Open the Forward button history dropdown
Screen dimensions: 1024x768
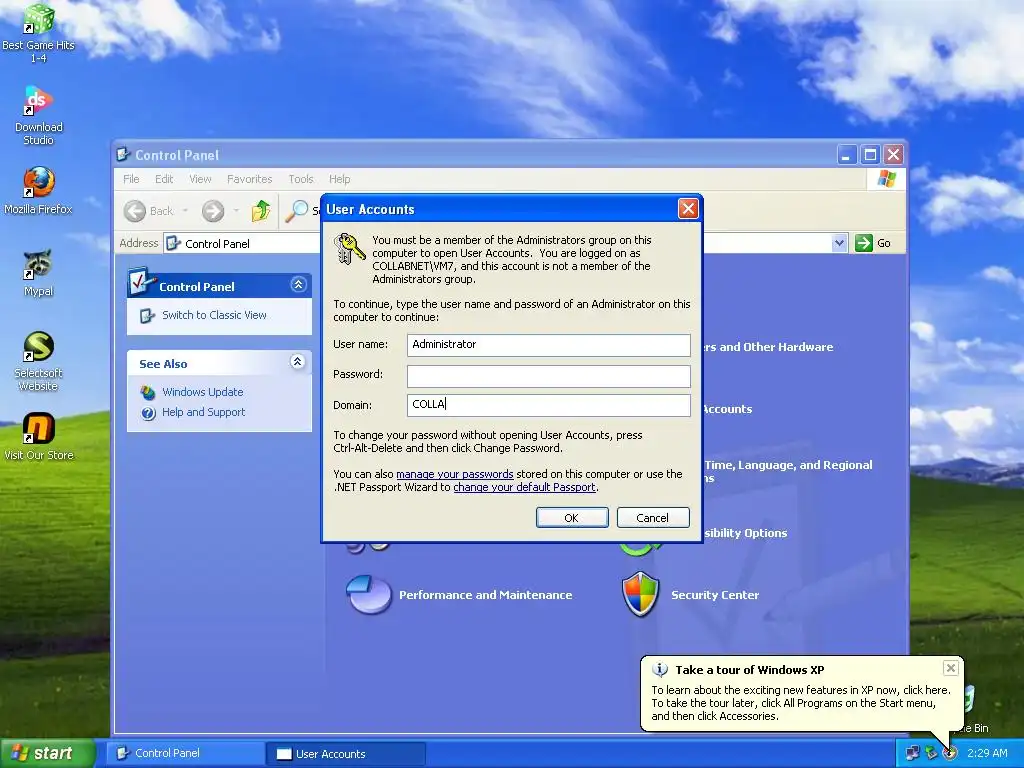(236, 211)
